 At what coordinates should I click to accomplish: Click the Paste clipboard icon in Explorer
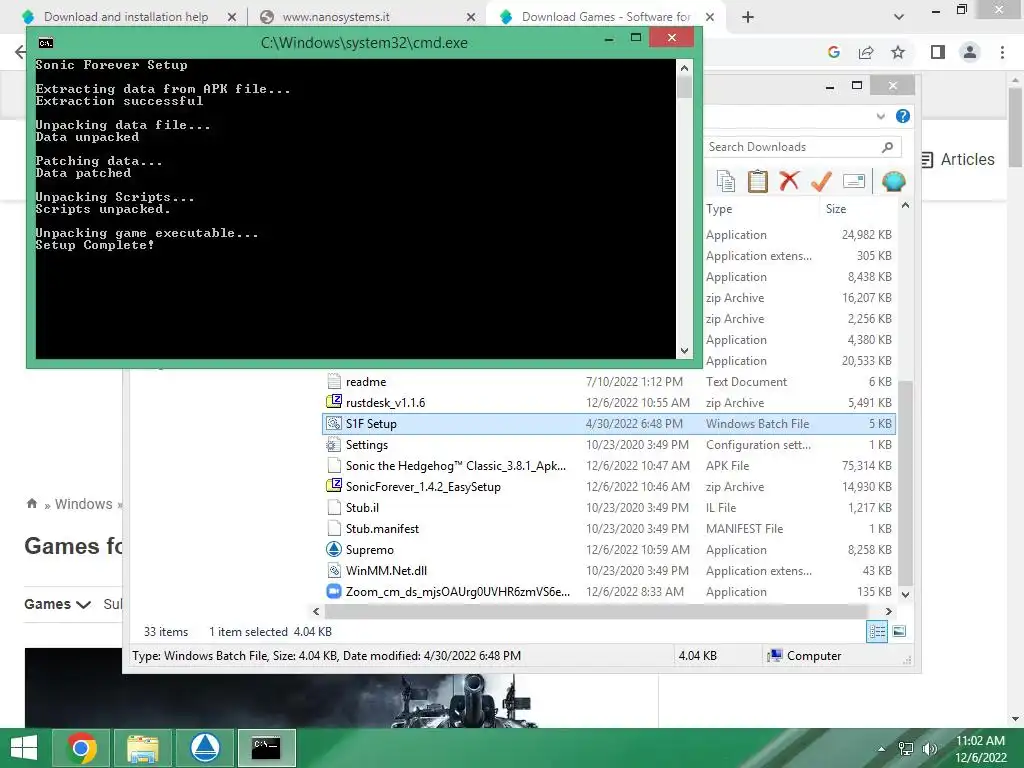(758, 181)
